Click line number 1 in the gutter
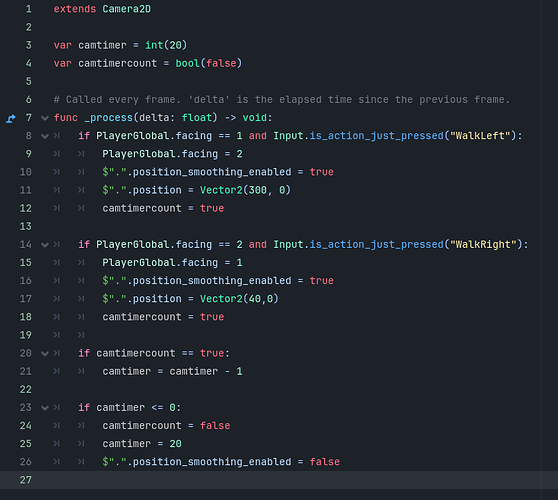This screenshot has height=500, width=558. tap(28, 9)
